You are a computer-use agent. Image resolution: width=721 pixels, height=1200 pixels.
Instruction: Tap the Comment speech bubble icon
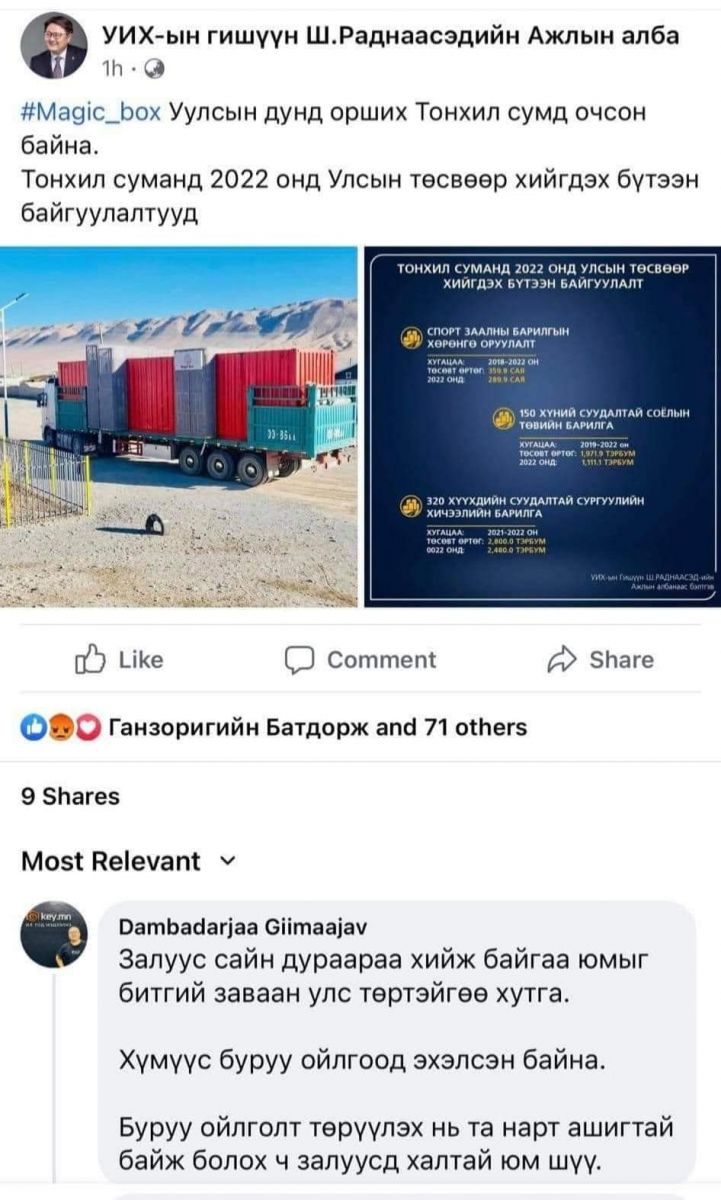pos(299,659)
